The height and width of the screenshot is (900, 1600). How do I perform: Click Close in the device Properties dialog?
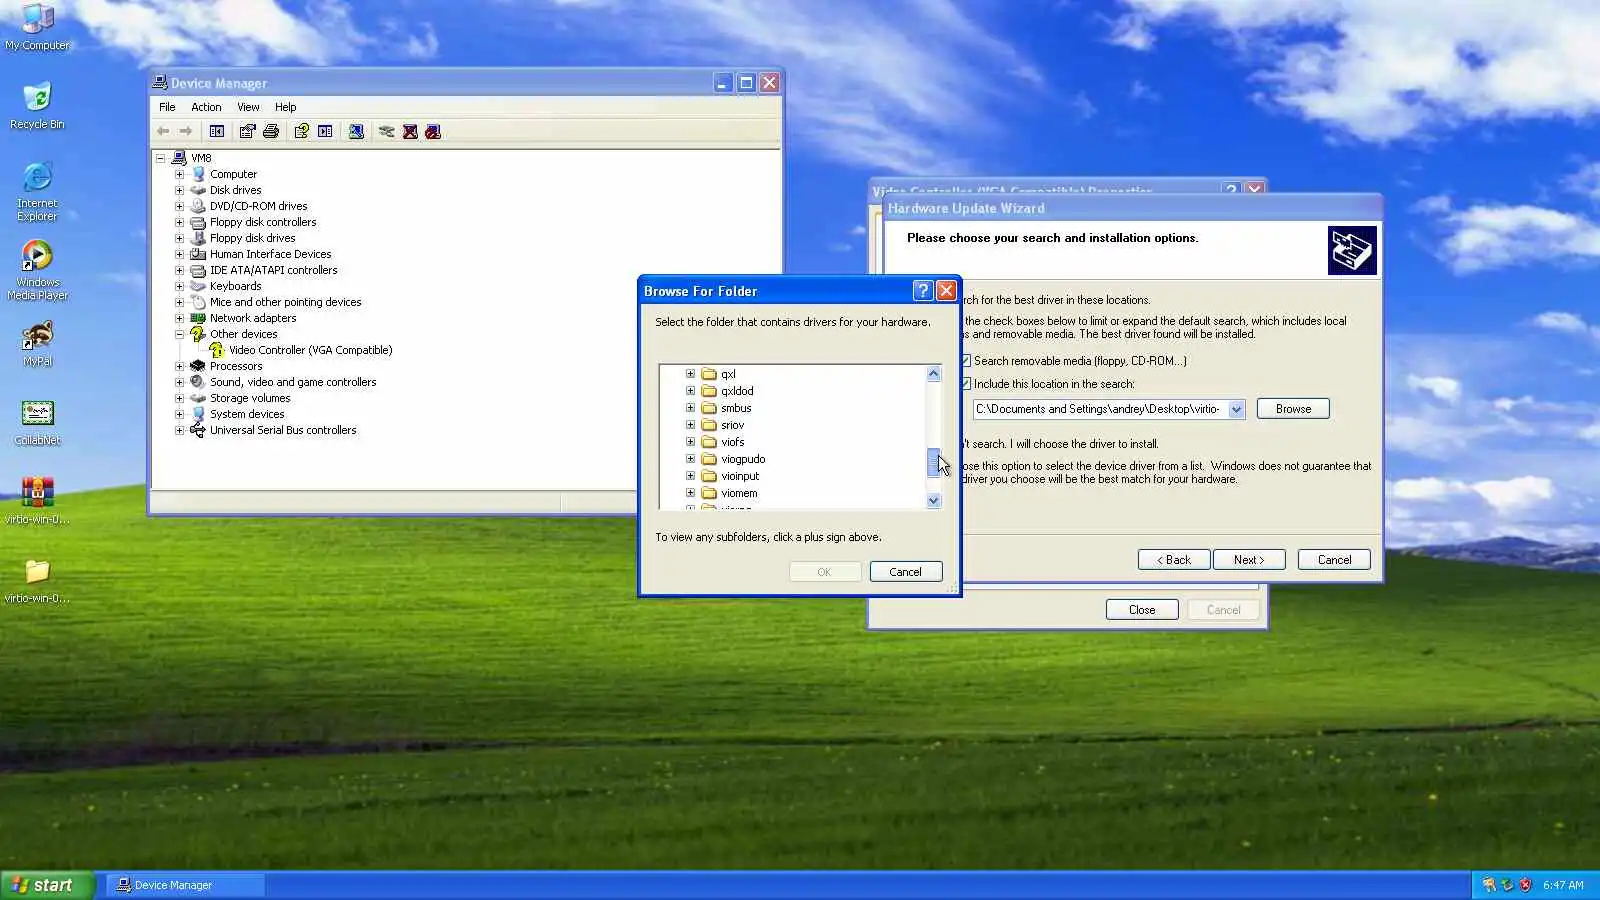point(1142,610)
